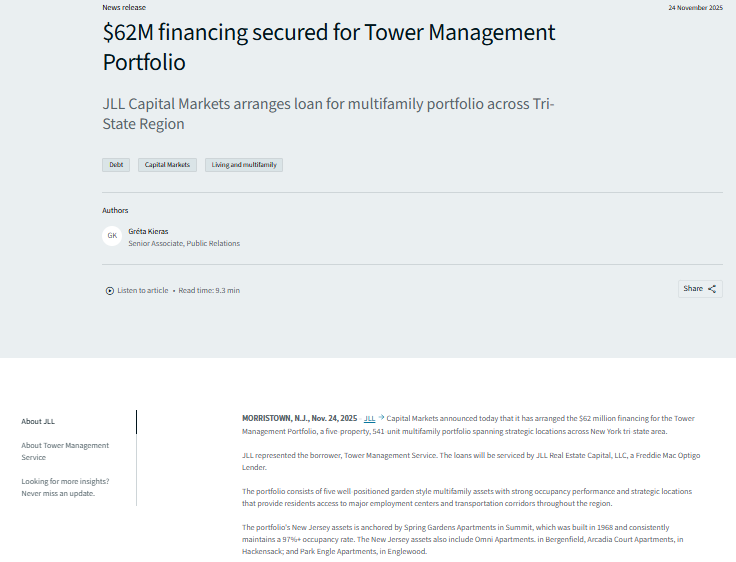
Task: Jump to About Tower Management Service section
Action: coord(65,451)
